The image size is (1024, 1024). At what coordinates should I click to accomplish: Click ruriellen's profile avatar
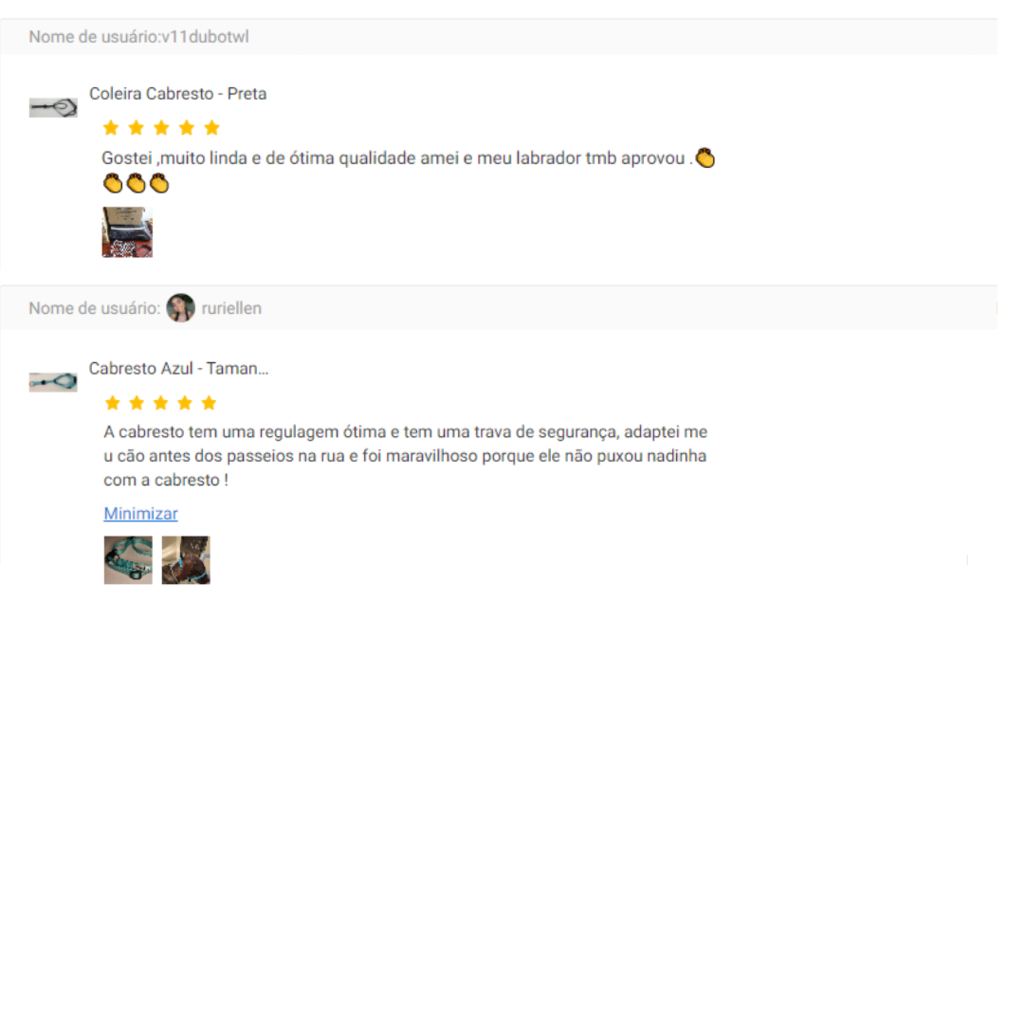click(x=181, y=308)
